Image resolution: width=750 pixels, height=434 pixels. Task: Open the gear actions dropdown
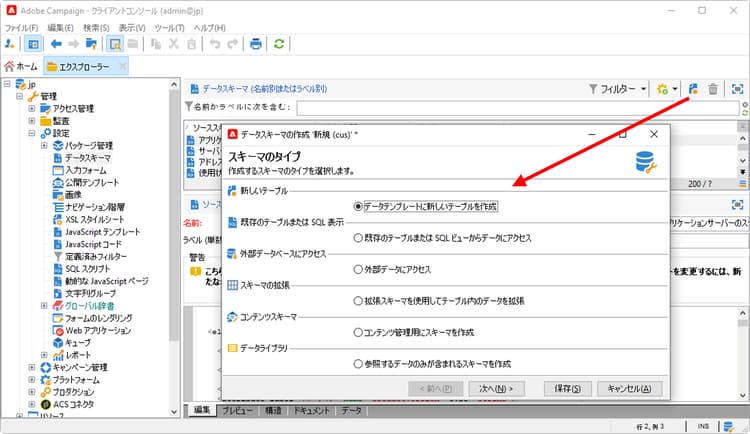pyautogui.click(x=667, y=89)
